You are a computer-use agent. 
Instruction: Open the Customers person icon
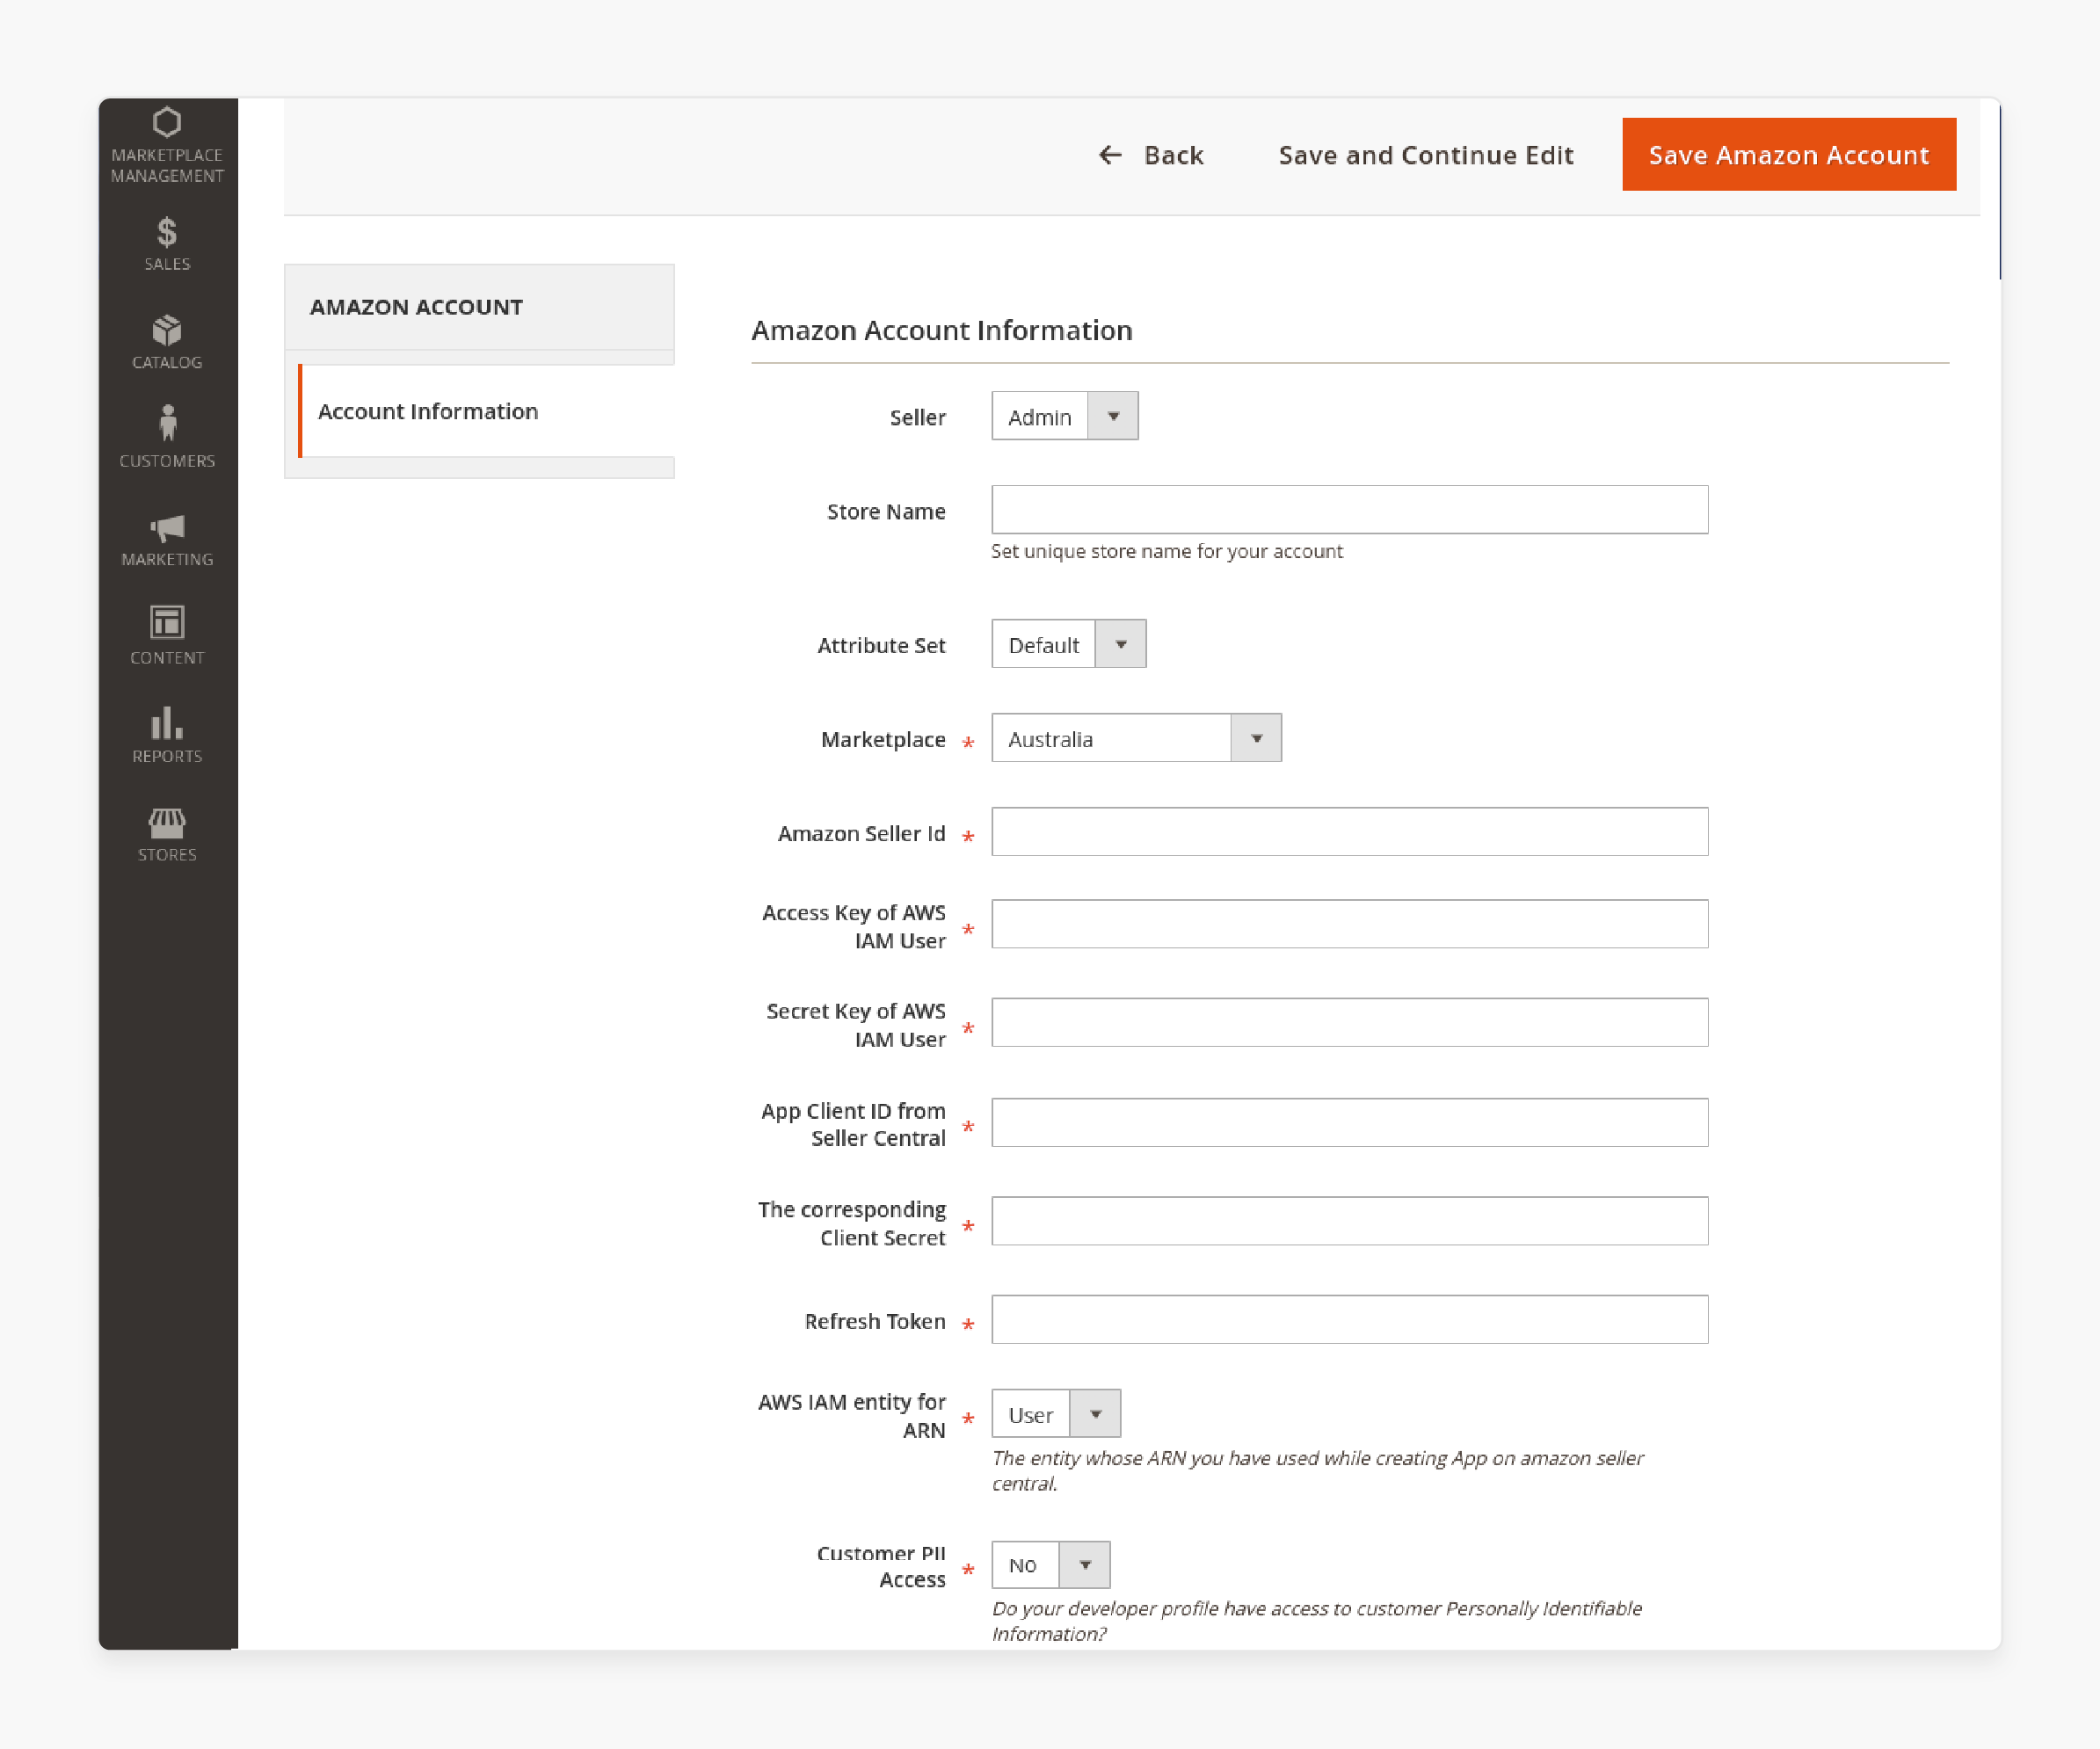coord(167,423)
